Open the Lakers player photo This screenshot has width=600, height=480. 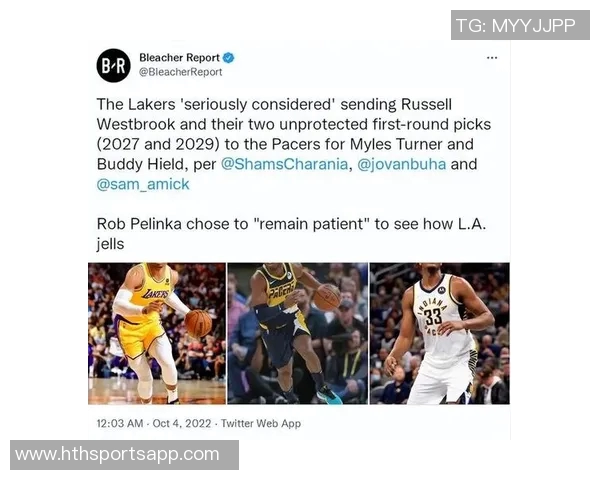[157, 333]
